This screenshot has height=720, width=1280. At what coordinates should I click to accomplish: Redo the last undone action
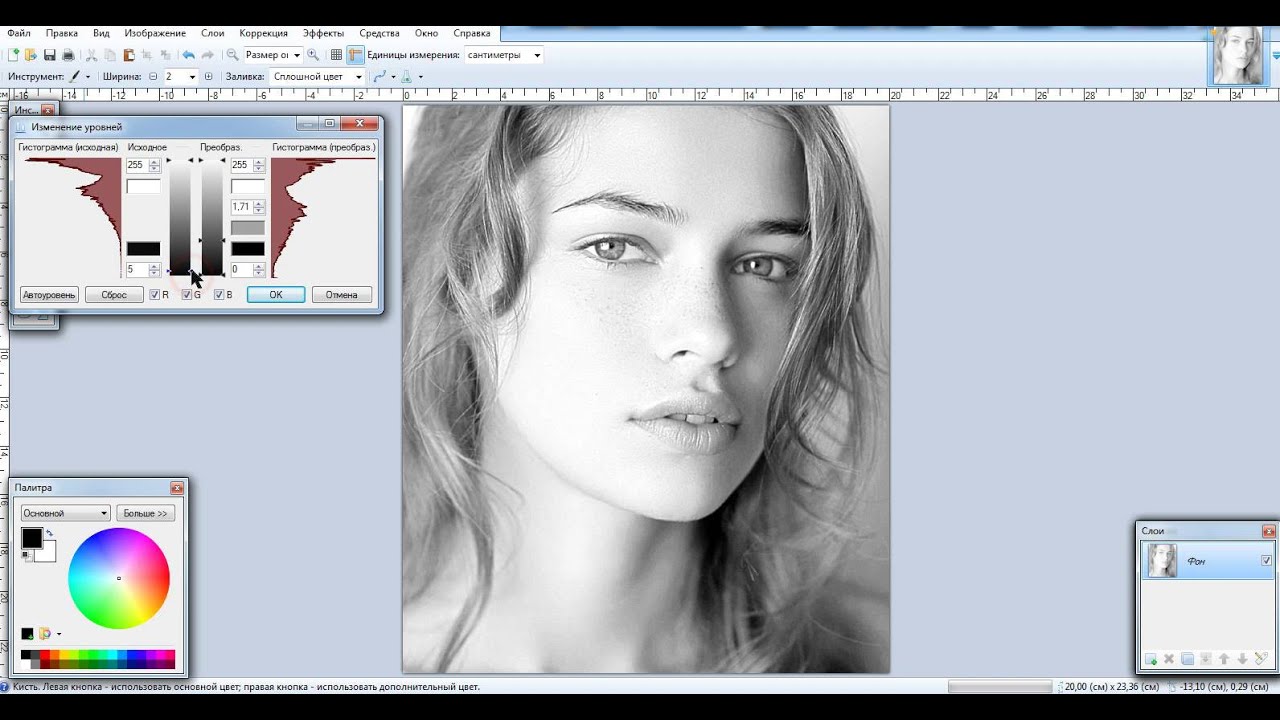207,55
